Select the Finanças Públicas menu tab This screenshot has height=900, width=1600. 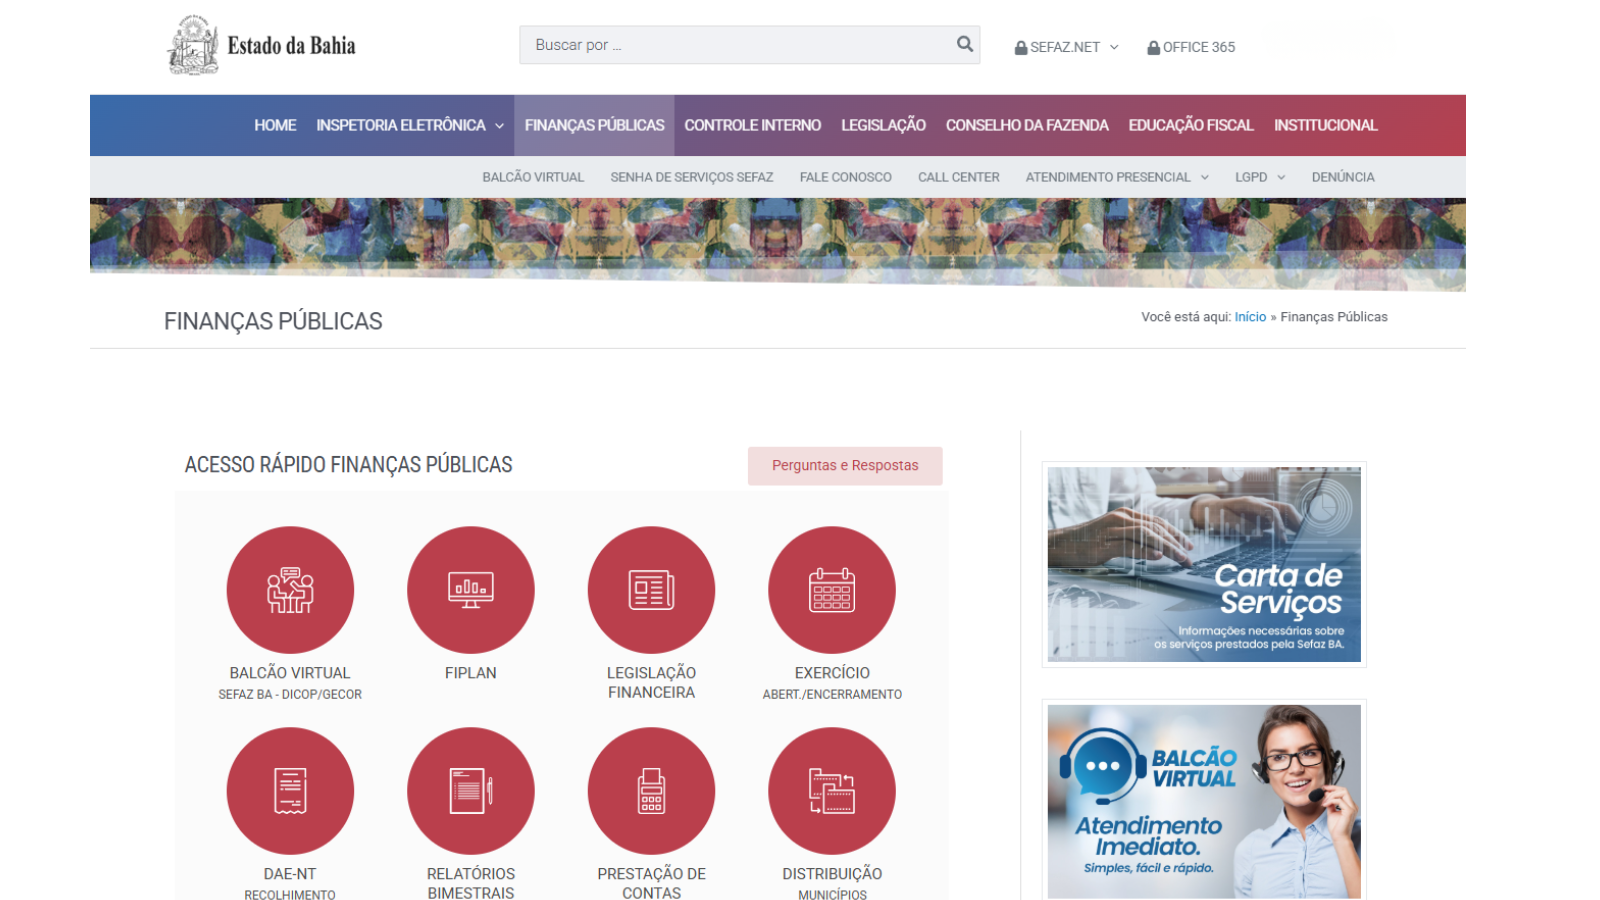point(595,125)
